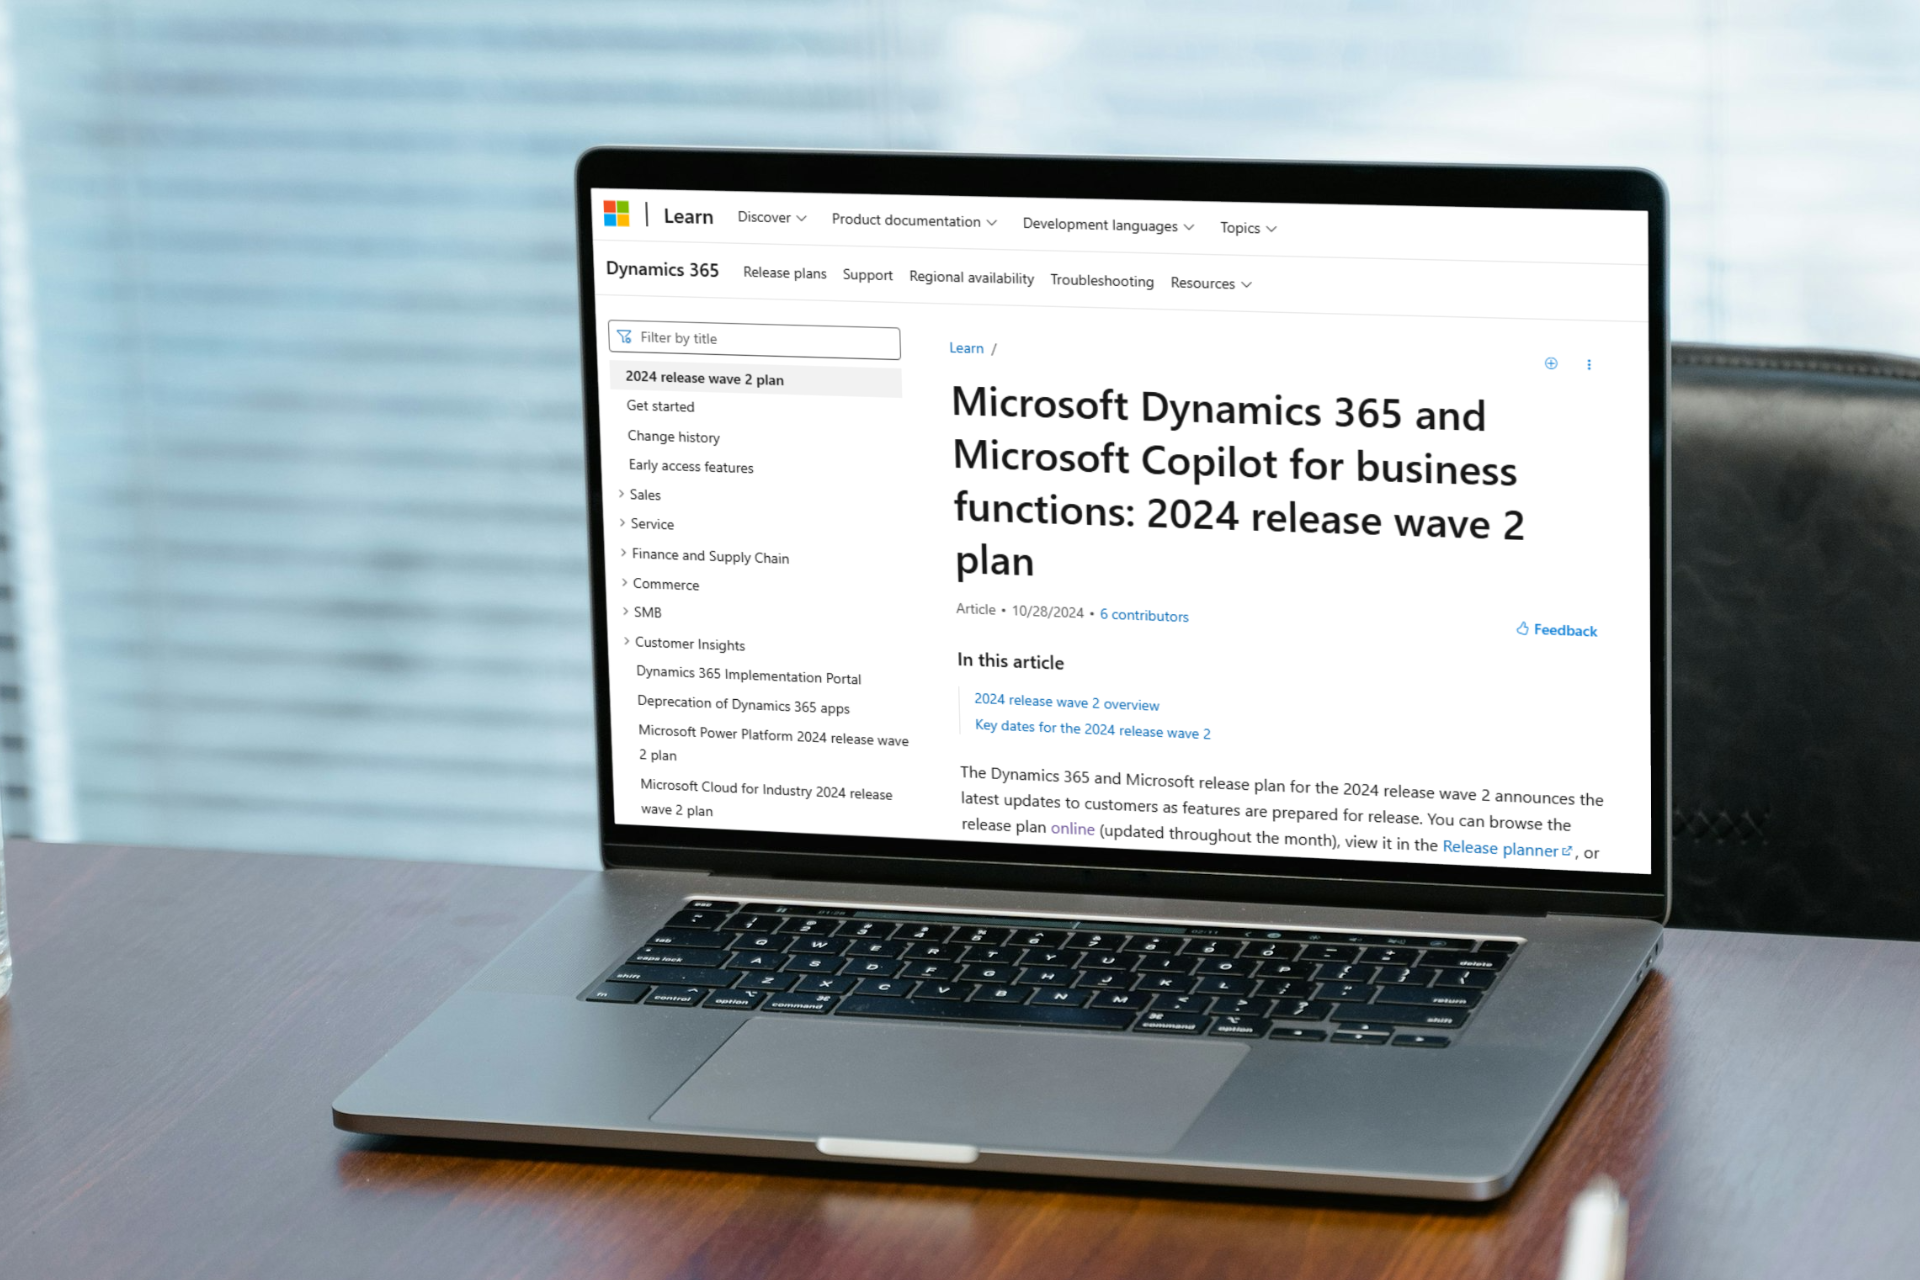Click the zoom/increase text icon
This screenshot has width=1920, height=1280.
(x=1551, y=363)
